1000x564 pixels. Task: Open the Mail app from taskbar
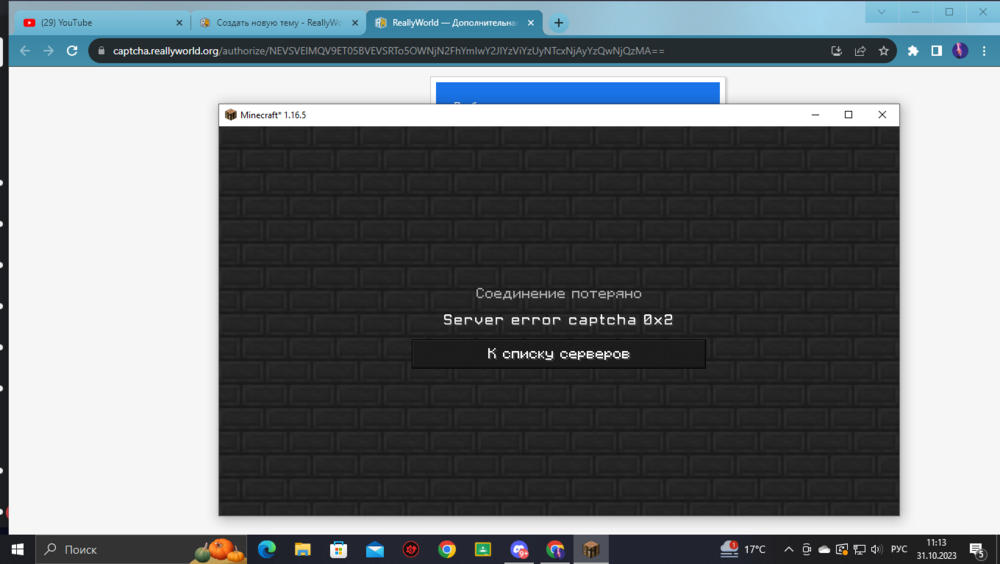point(375,549)
